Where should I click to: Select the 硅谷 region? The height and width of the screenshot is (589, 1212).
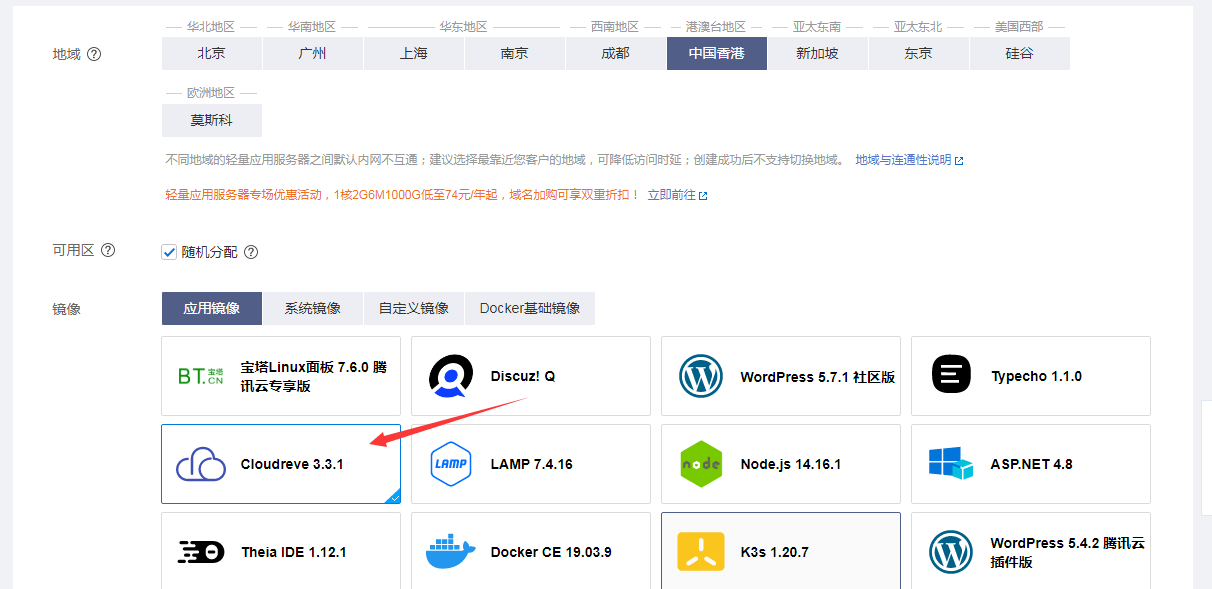(1020, 53)
